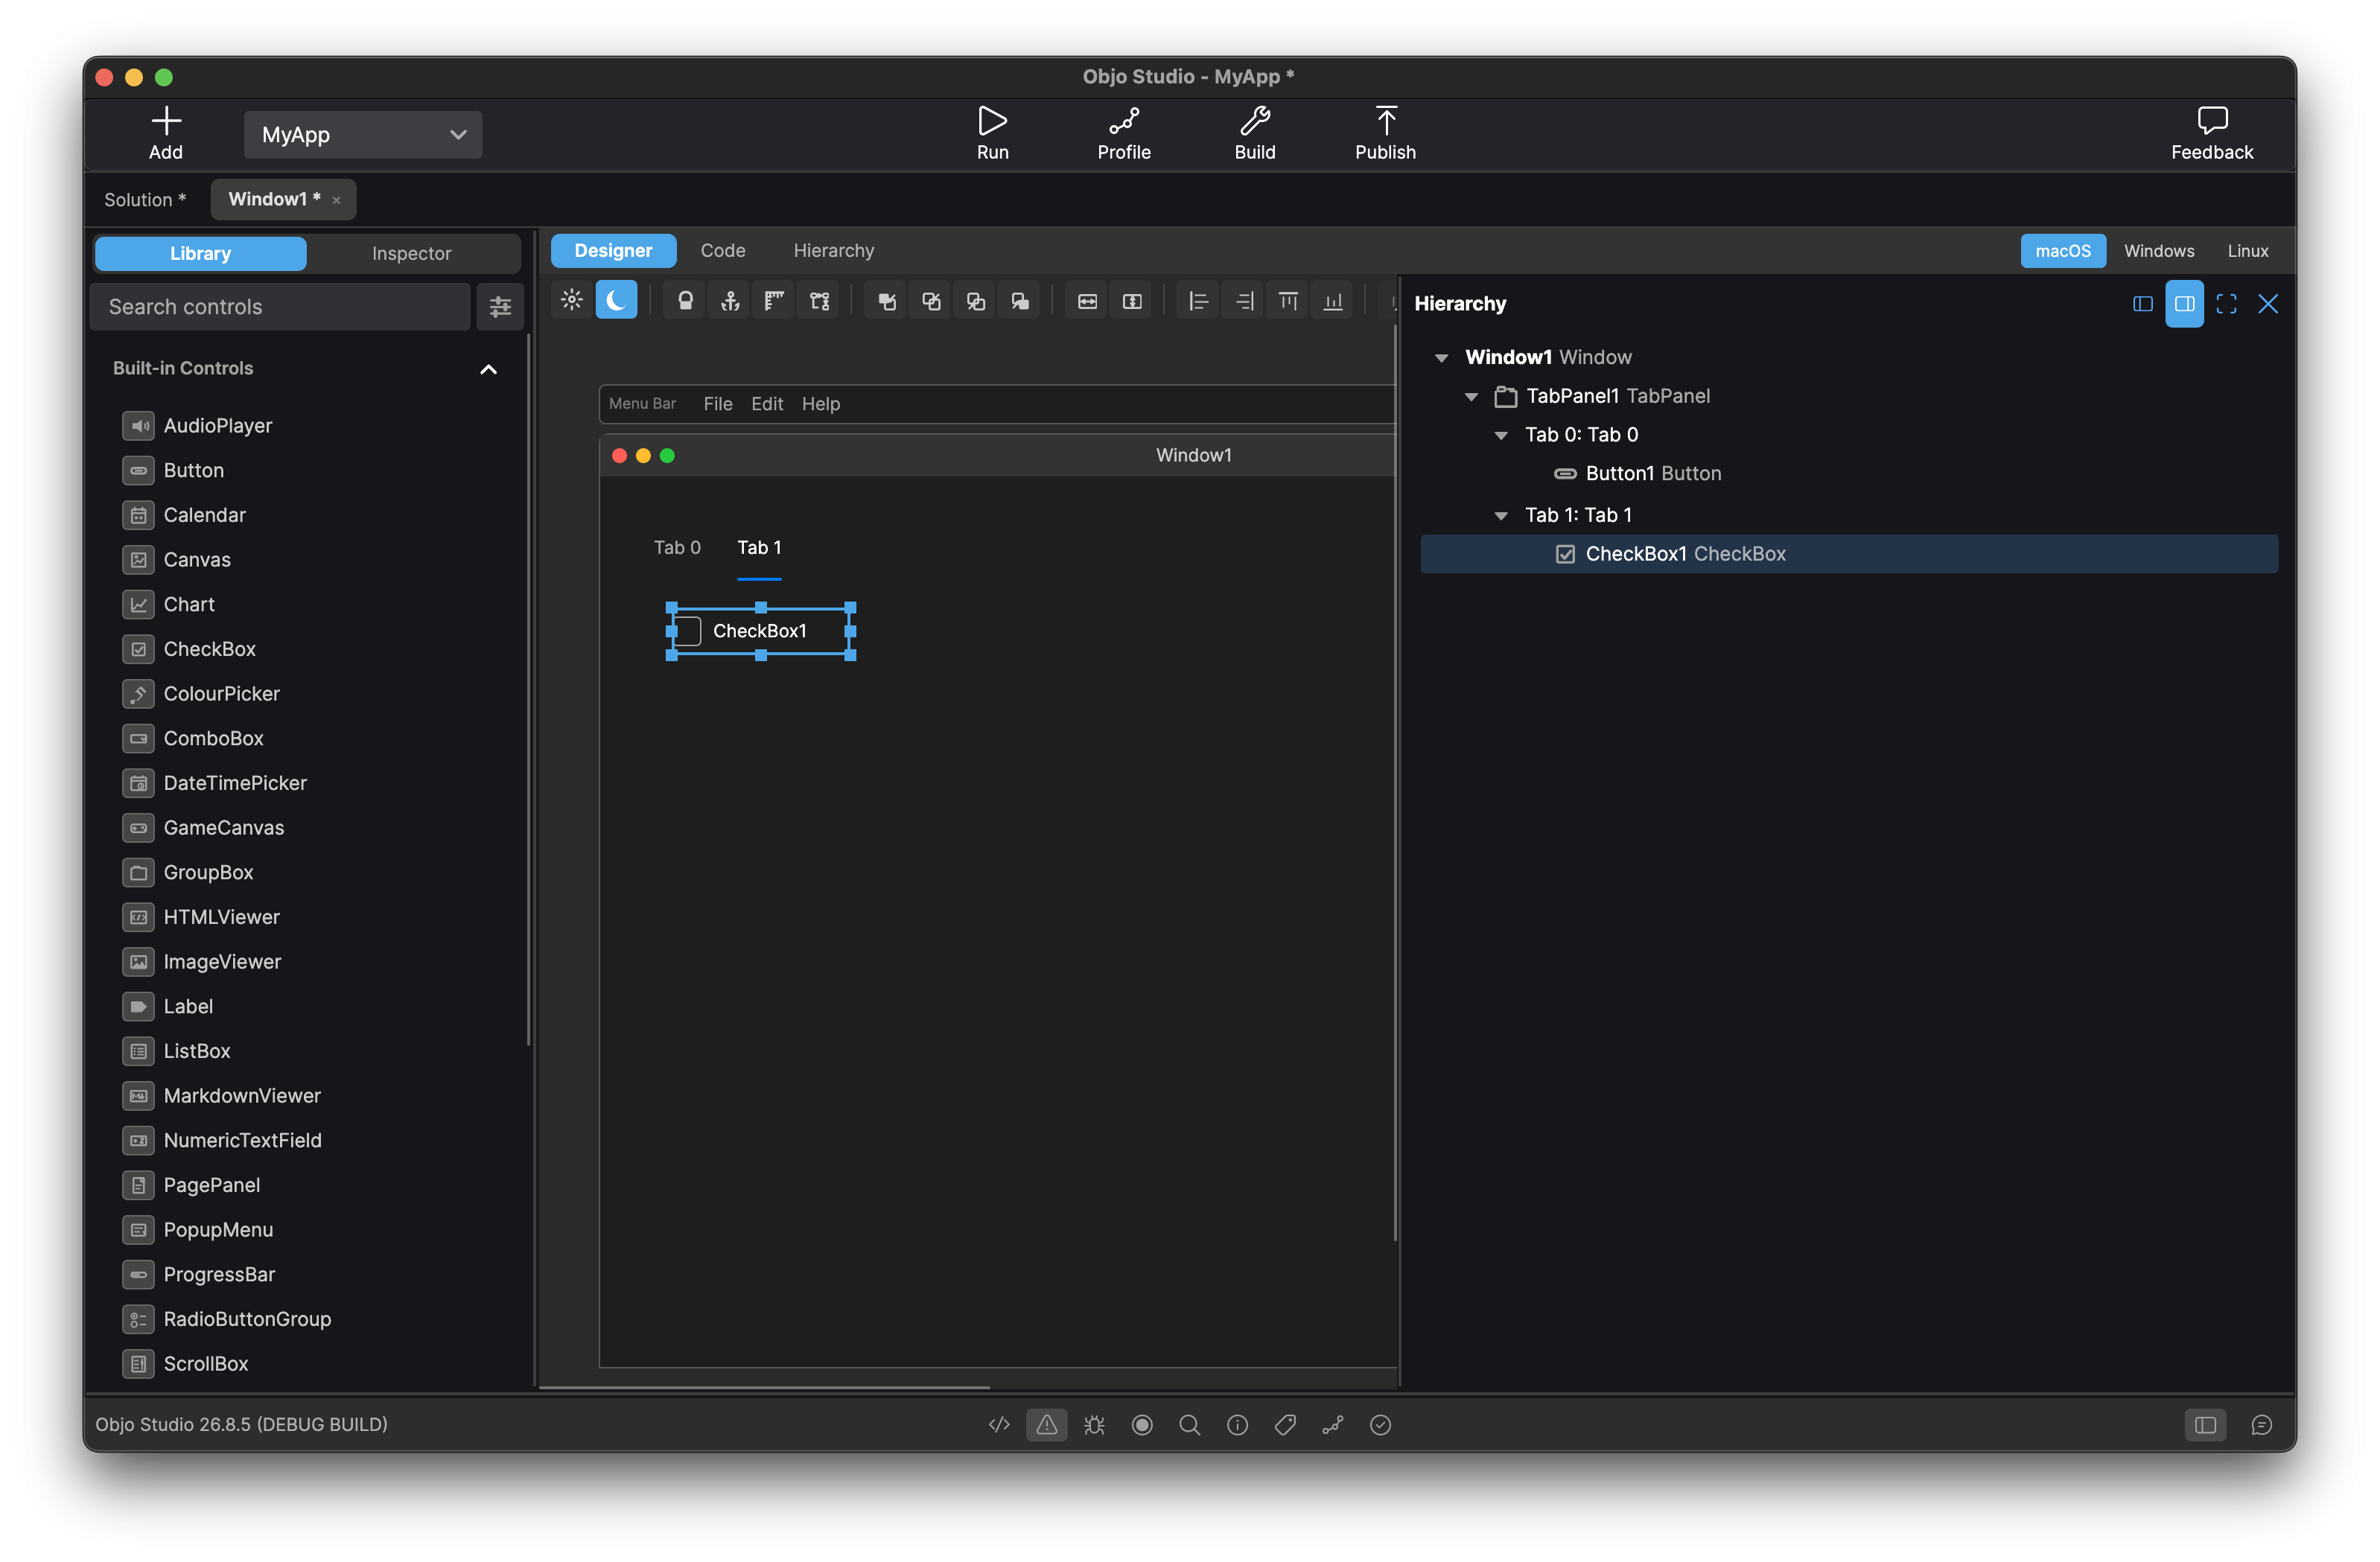Image resolution: width=2380 pixels, height=1562 pixels.
Task: Collapse the TabPanel1 tree node
Action: pos(1472,397)
